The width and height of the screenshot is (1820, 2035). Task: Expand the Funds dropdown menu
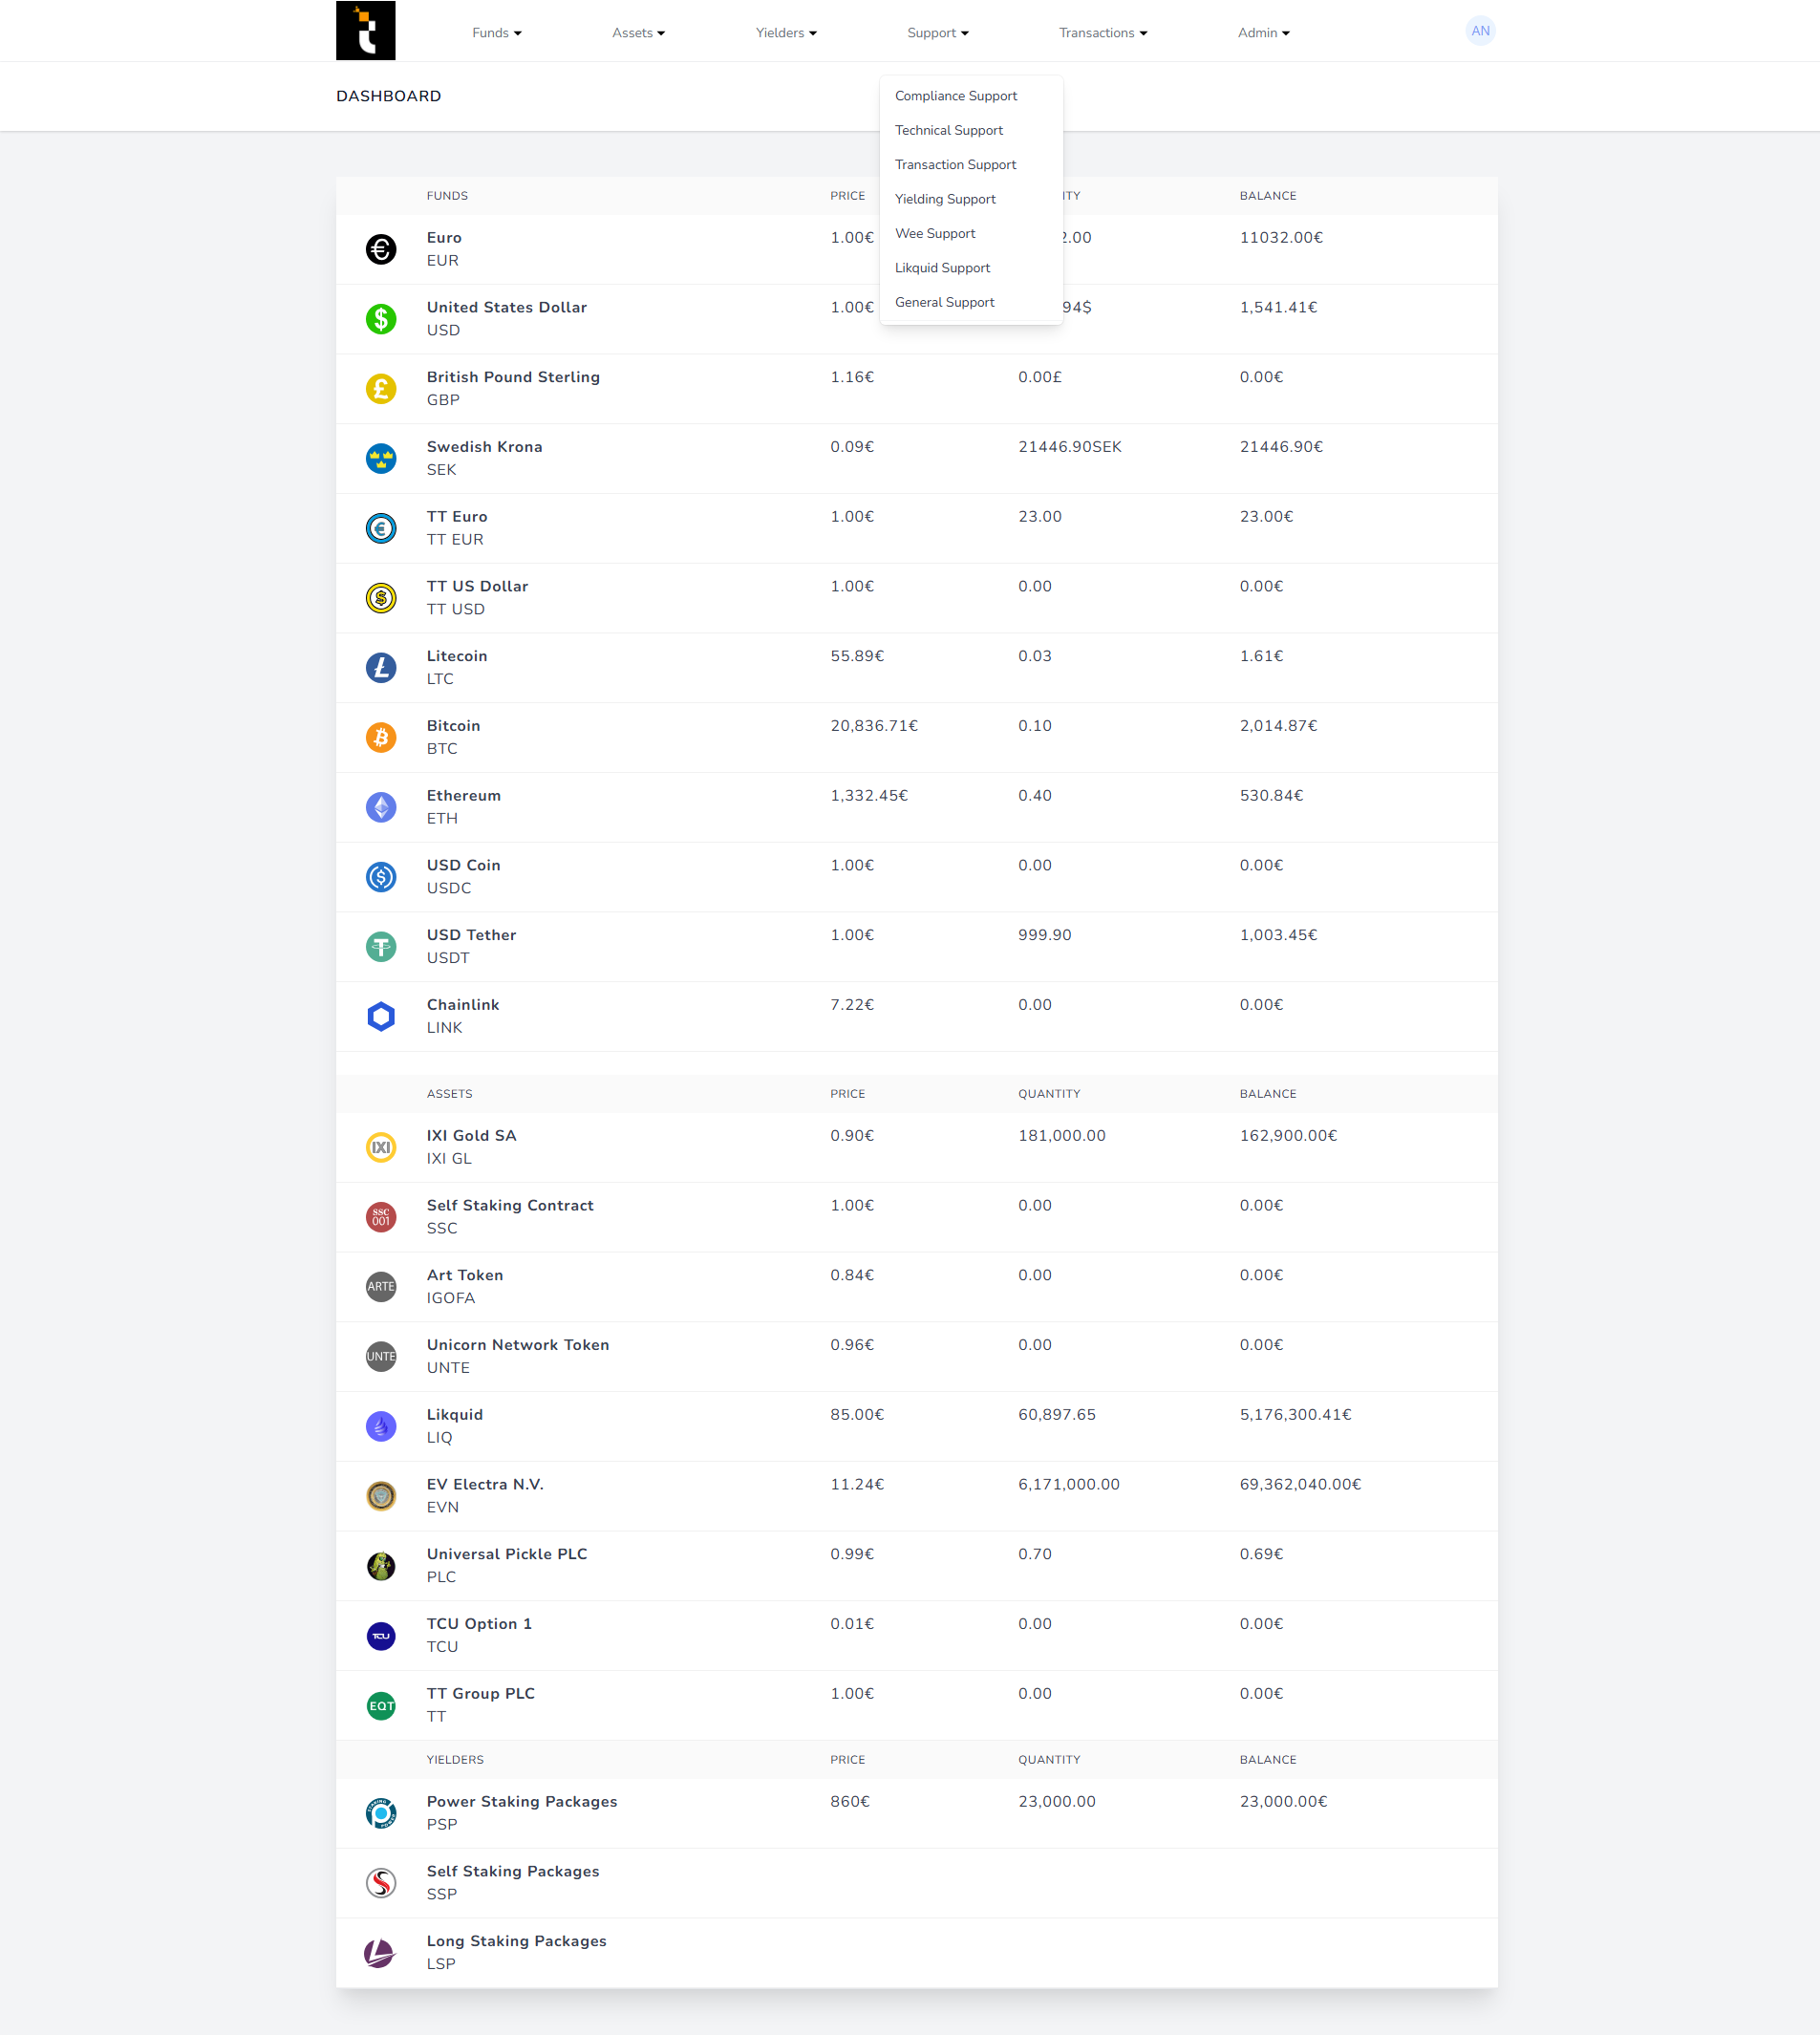497,33
